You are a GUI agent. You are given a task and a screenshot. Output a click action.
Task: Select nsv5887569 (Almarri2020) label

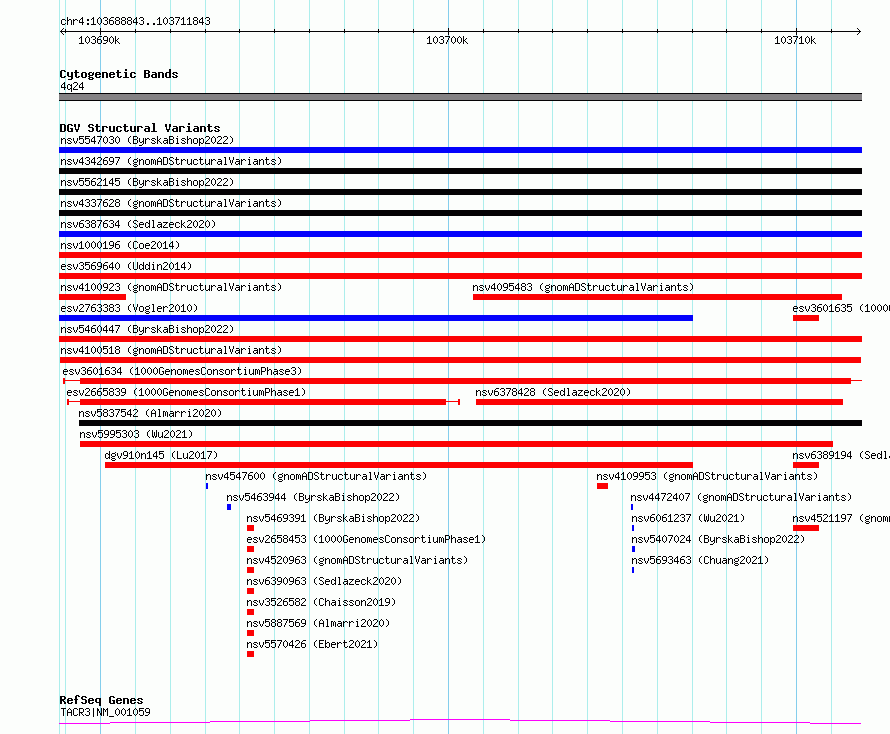pos(318,623)
